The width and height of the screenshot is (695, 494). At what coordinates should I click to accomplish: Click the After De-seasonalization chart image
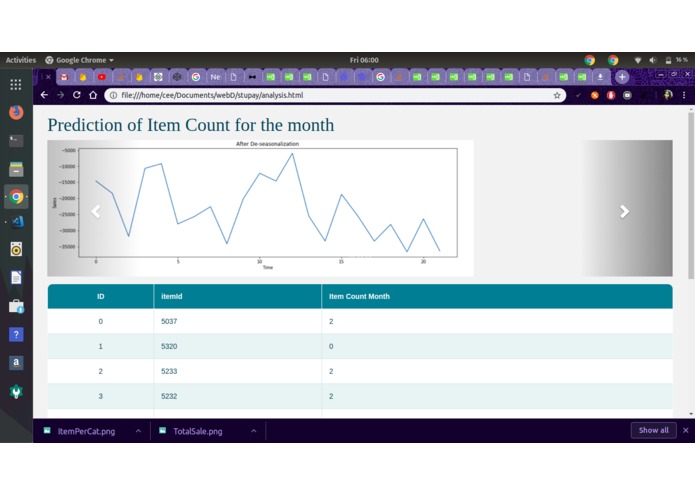click(x=261, y=208)
